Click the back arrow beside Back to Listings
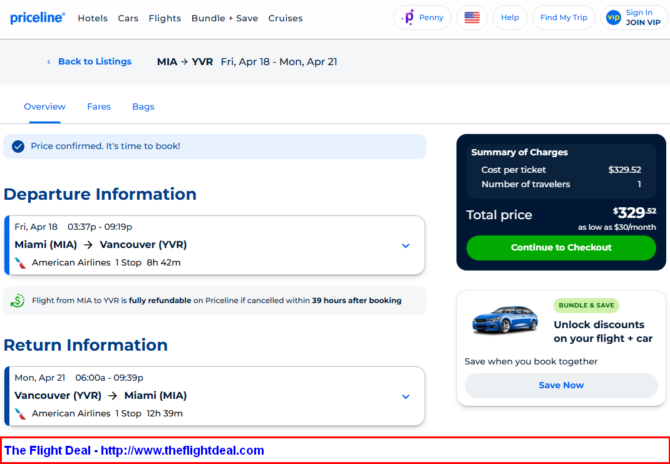The image size is (670, 464). 49,62
